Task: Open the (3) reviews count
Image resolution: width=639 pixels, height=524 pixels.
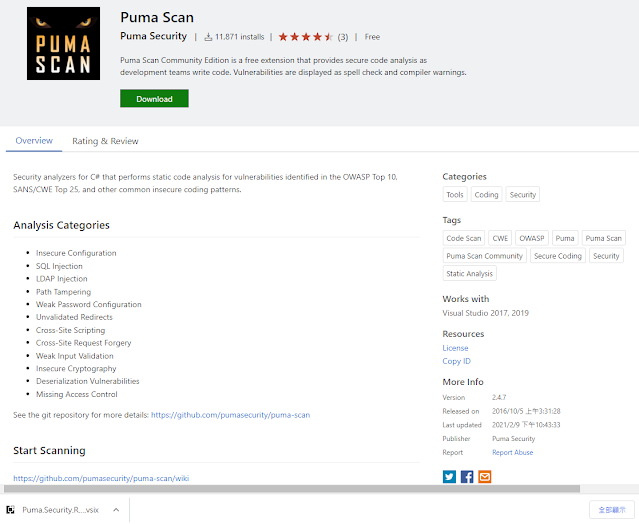Action: click(343, 37)
